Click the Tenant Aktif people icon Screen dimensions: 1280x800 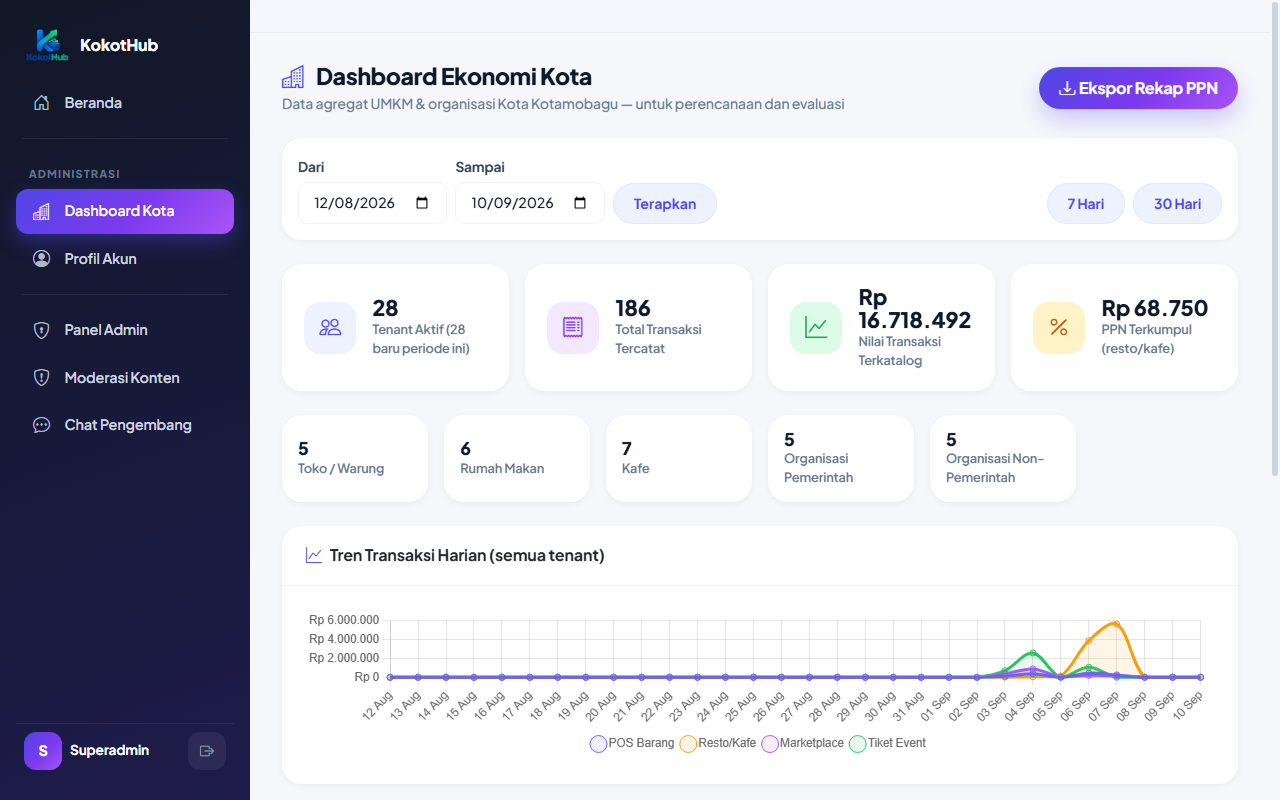[x=330, y=328]
